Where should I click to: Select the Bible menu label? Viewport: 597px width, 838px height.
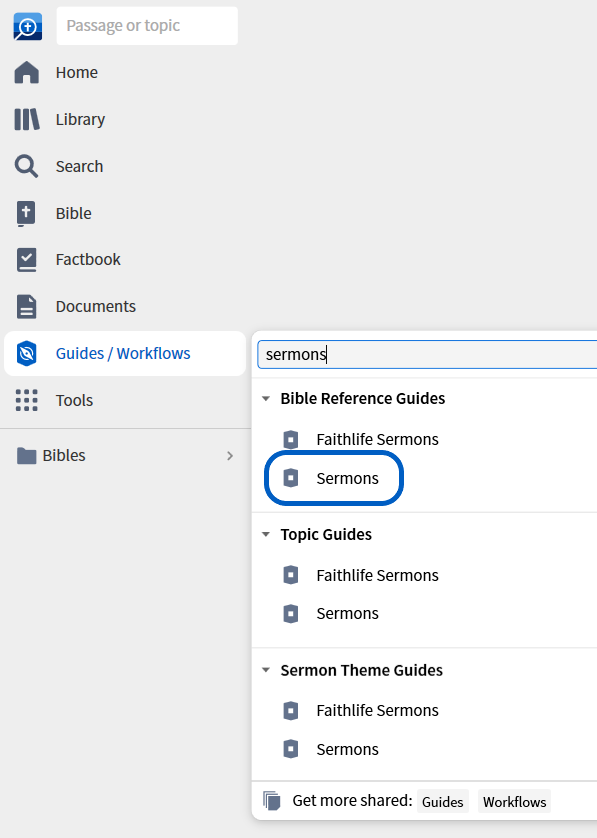click(x=74, y=214)
